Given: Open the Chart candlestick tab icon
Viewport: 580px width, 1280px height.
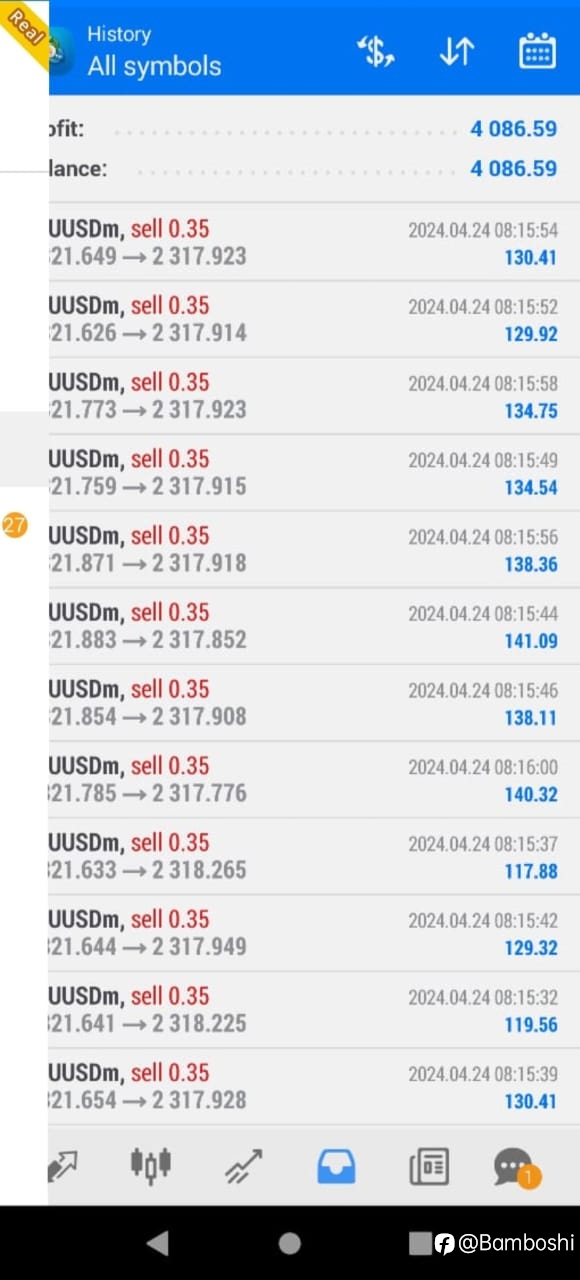Looking at the screenshot, I should tap(151, 1164).
